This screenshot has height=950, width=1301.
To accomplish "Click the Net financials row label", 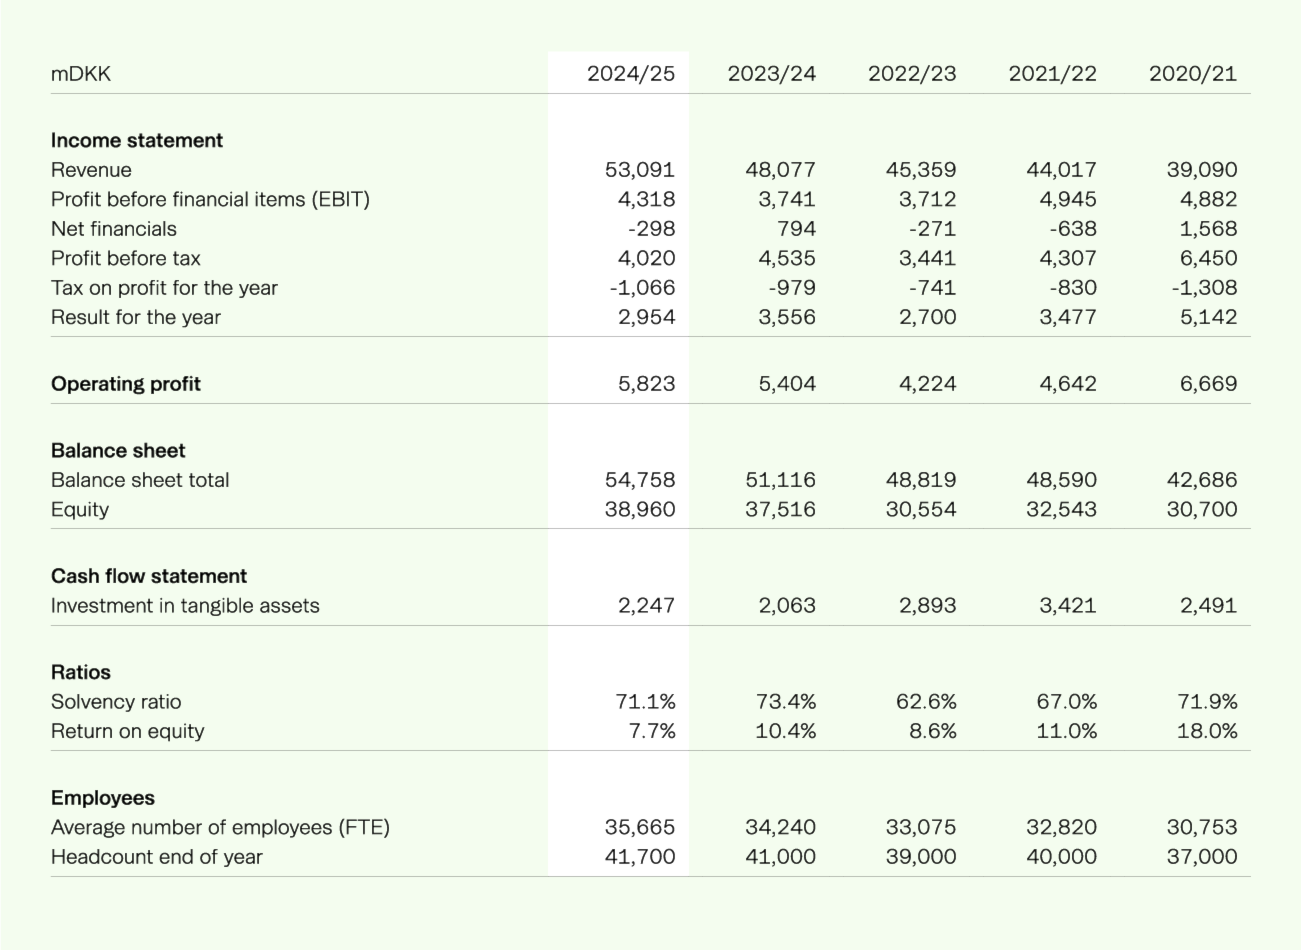I will pyautogui.click(x=113, y=229).
